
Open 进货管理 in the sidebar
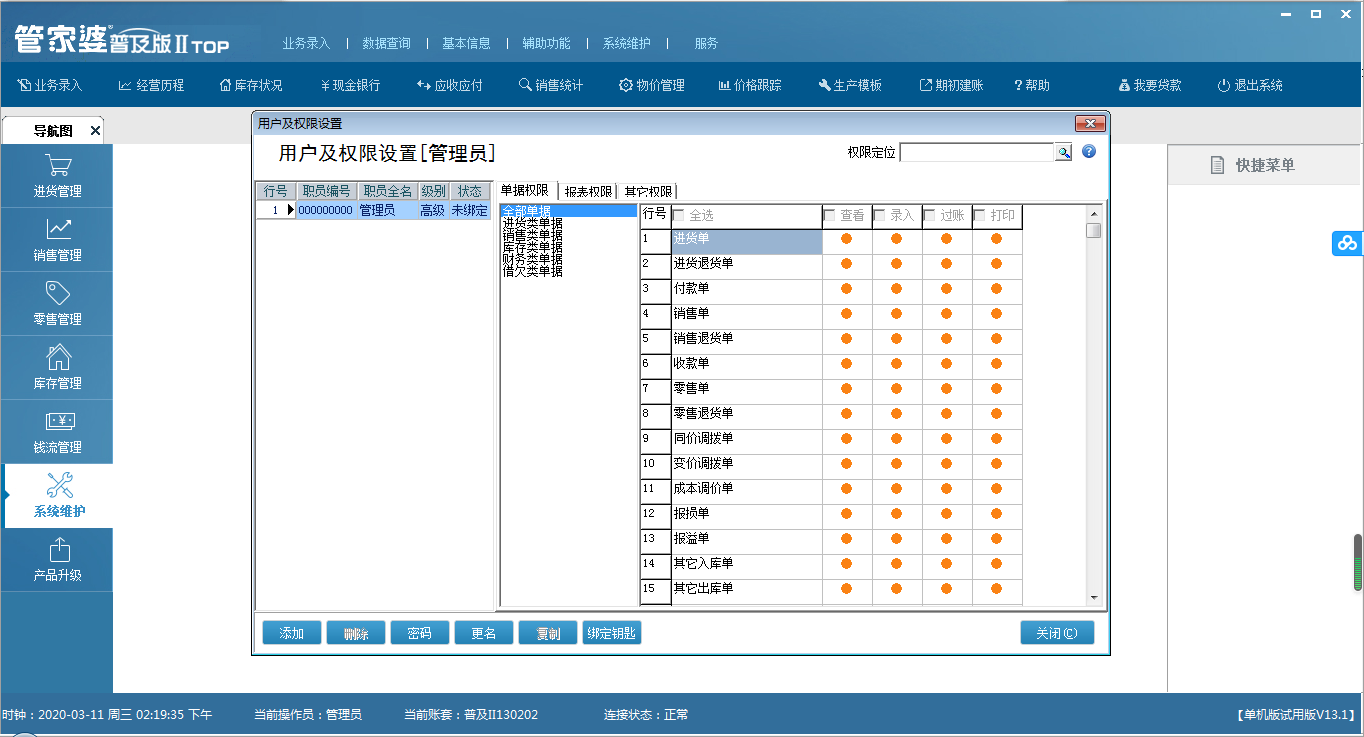(x=57, y=176)
